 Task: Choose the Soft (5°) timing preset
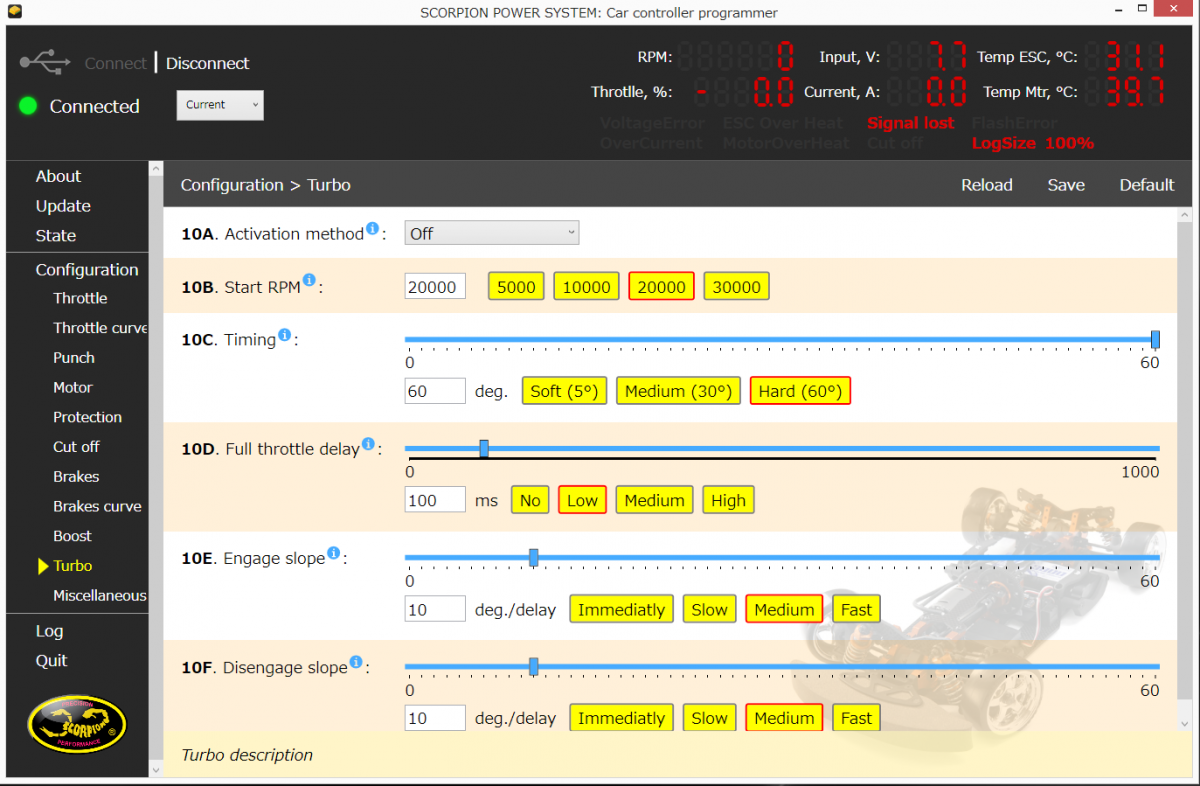pos(565,391)
